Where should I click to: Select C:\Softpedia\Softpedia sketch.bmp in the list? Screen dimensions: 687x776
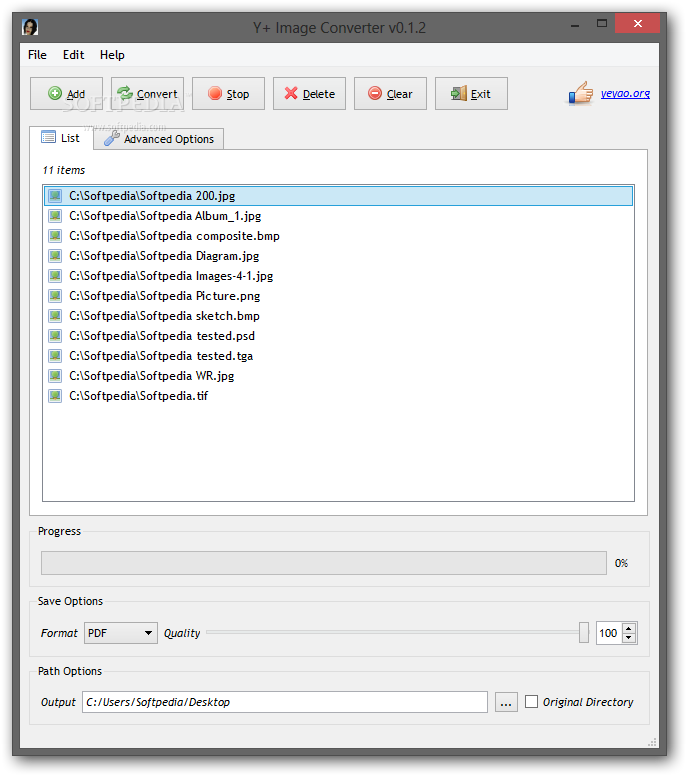click(x=339, y=316)
